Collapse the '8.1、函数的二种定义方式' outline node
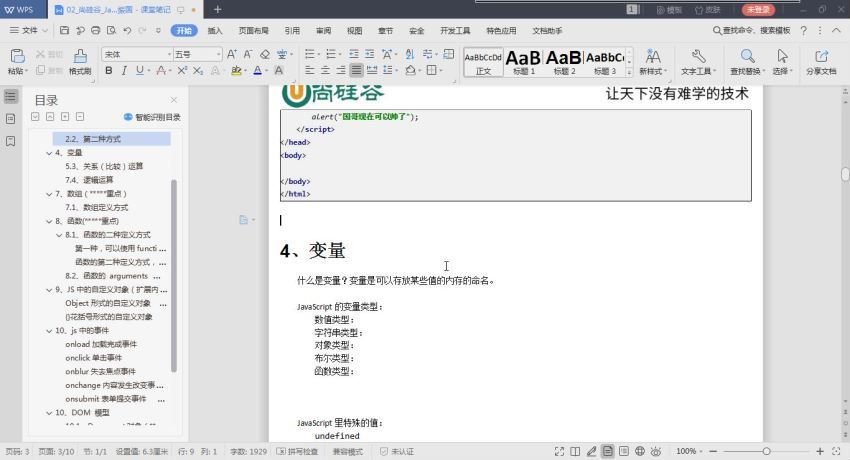This screenshot has width=850, height=460. pyautogui.click(x=59, y=235)
